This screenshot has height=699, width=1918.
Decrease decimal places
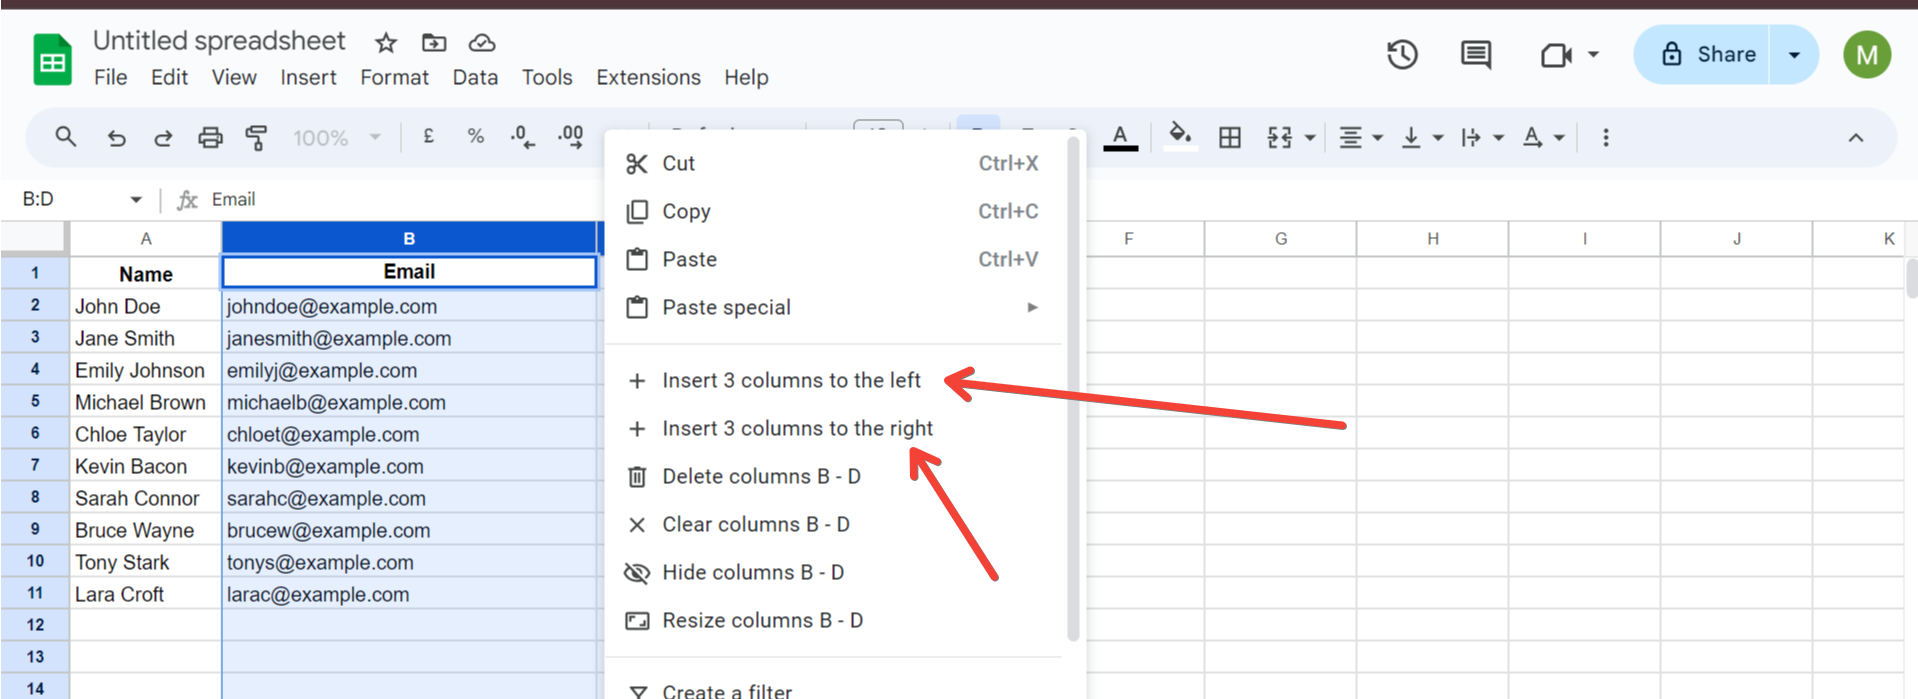click(x=522, y=137)
